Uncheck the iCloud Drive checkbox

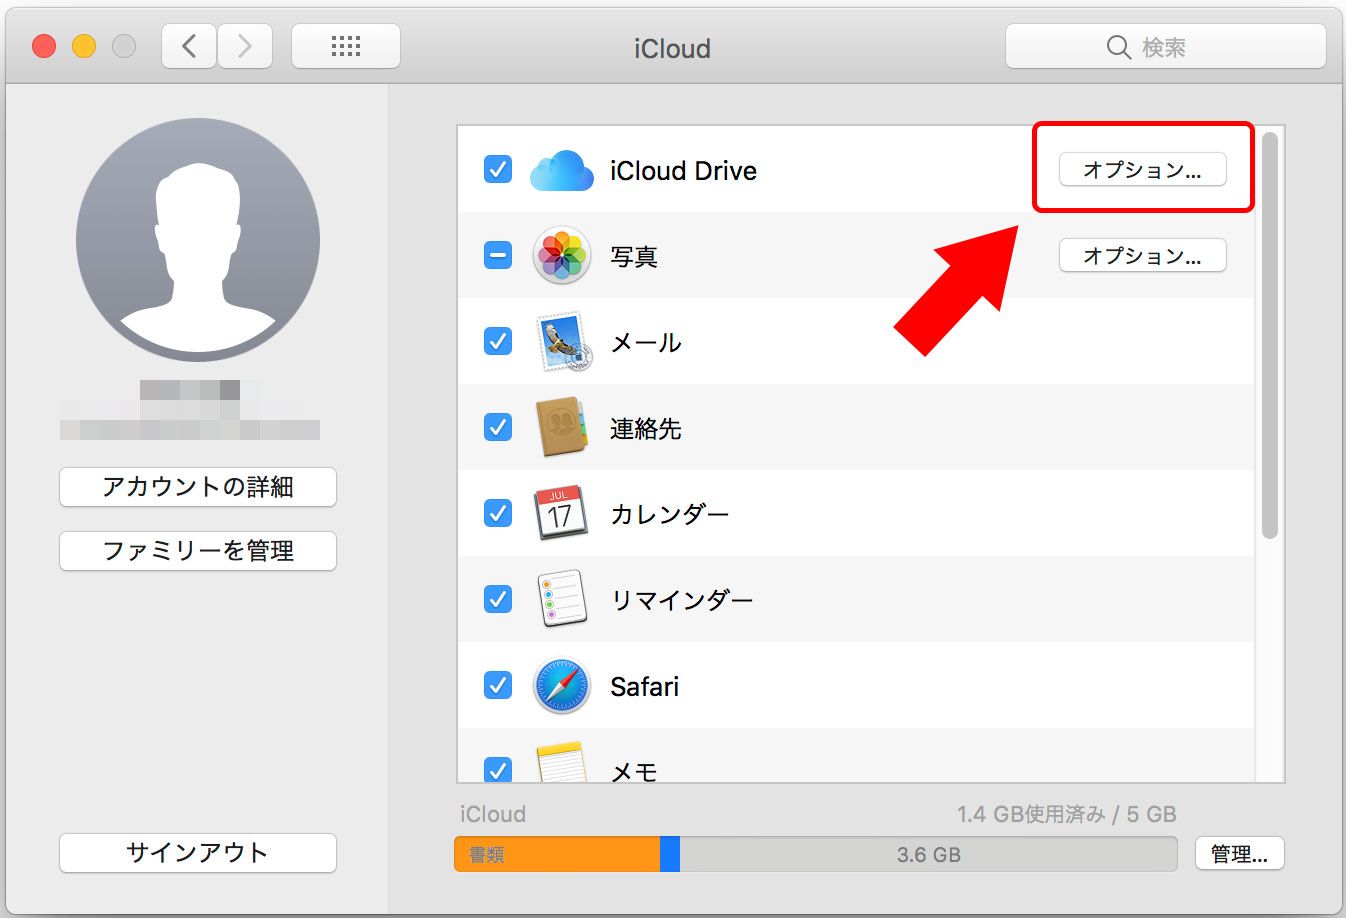[498, 169]
